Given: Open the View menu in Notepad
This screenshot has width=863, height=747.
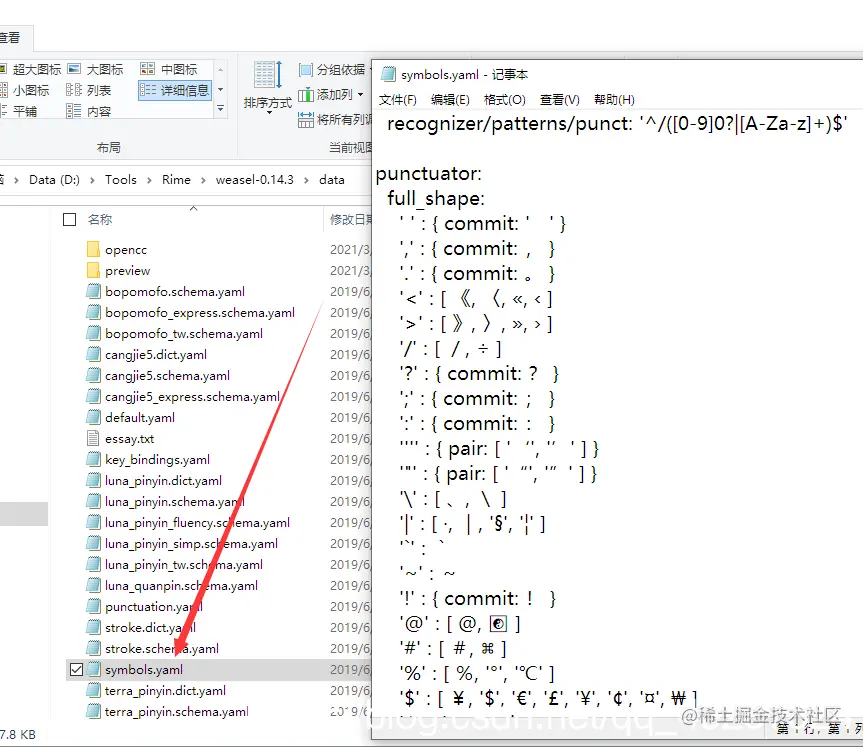Looking at the screenshot, I should 560,100.
